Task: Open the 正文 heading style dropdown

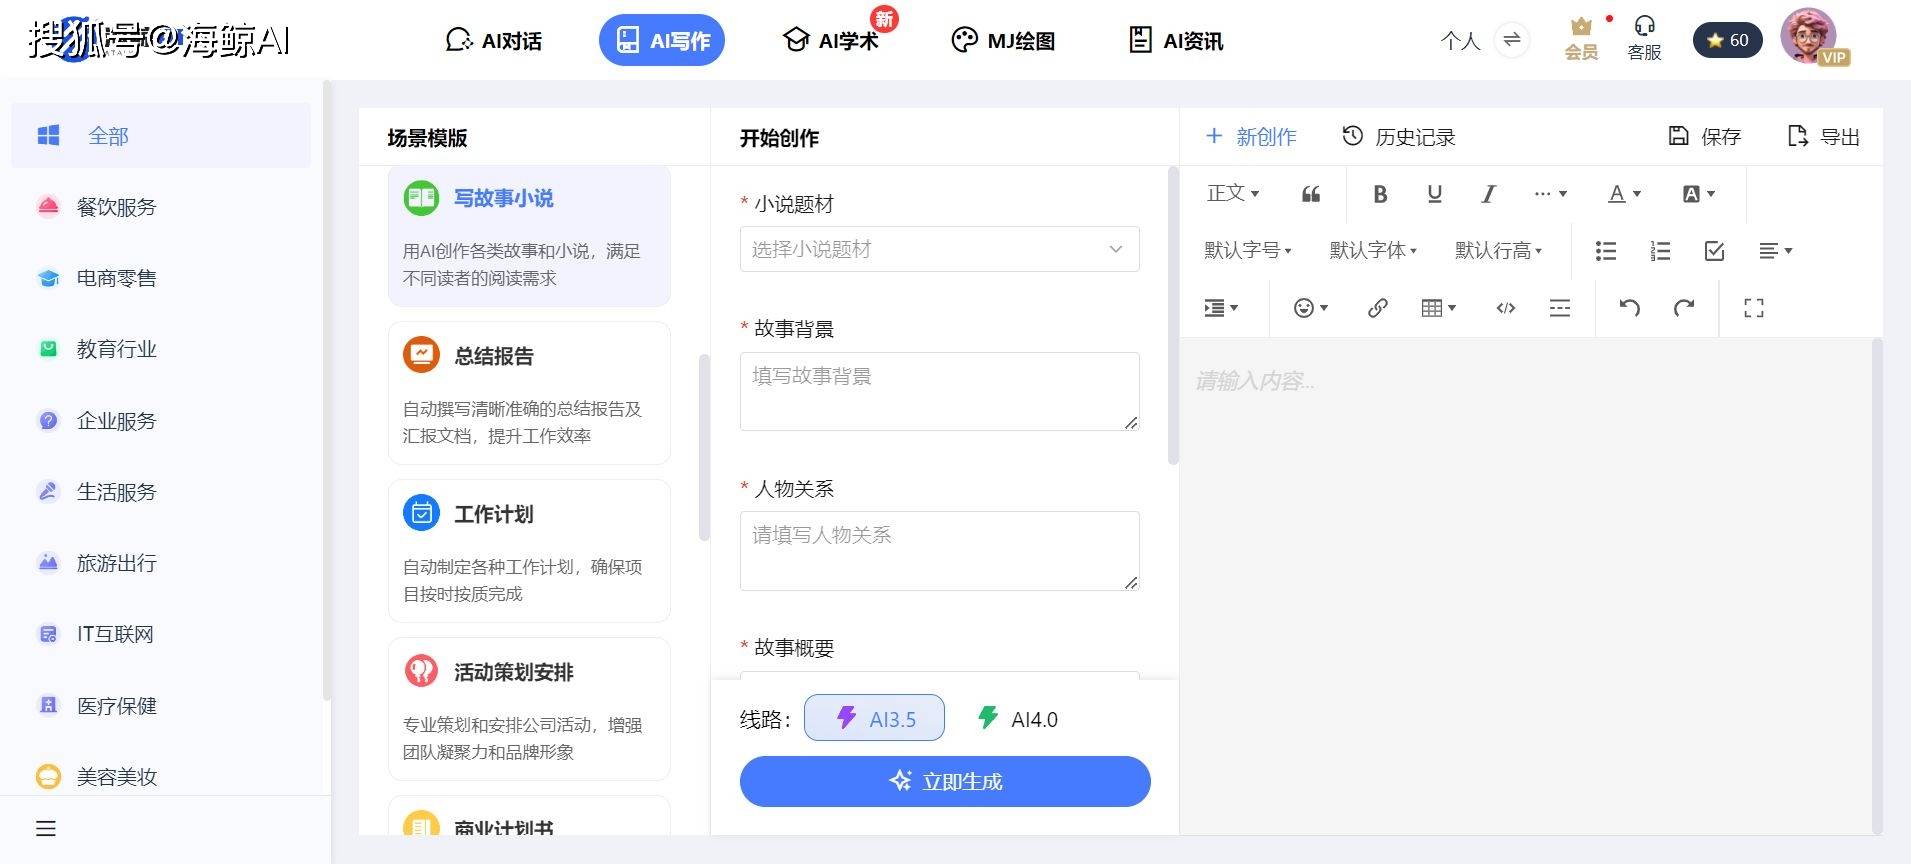Action: [1232, 194]
